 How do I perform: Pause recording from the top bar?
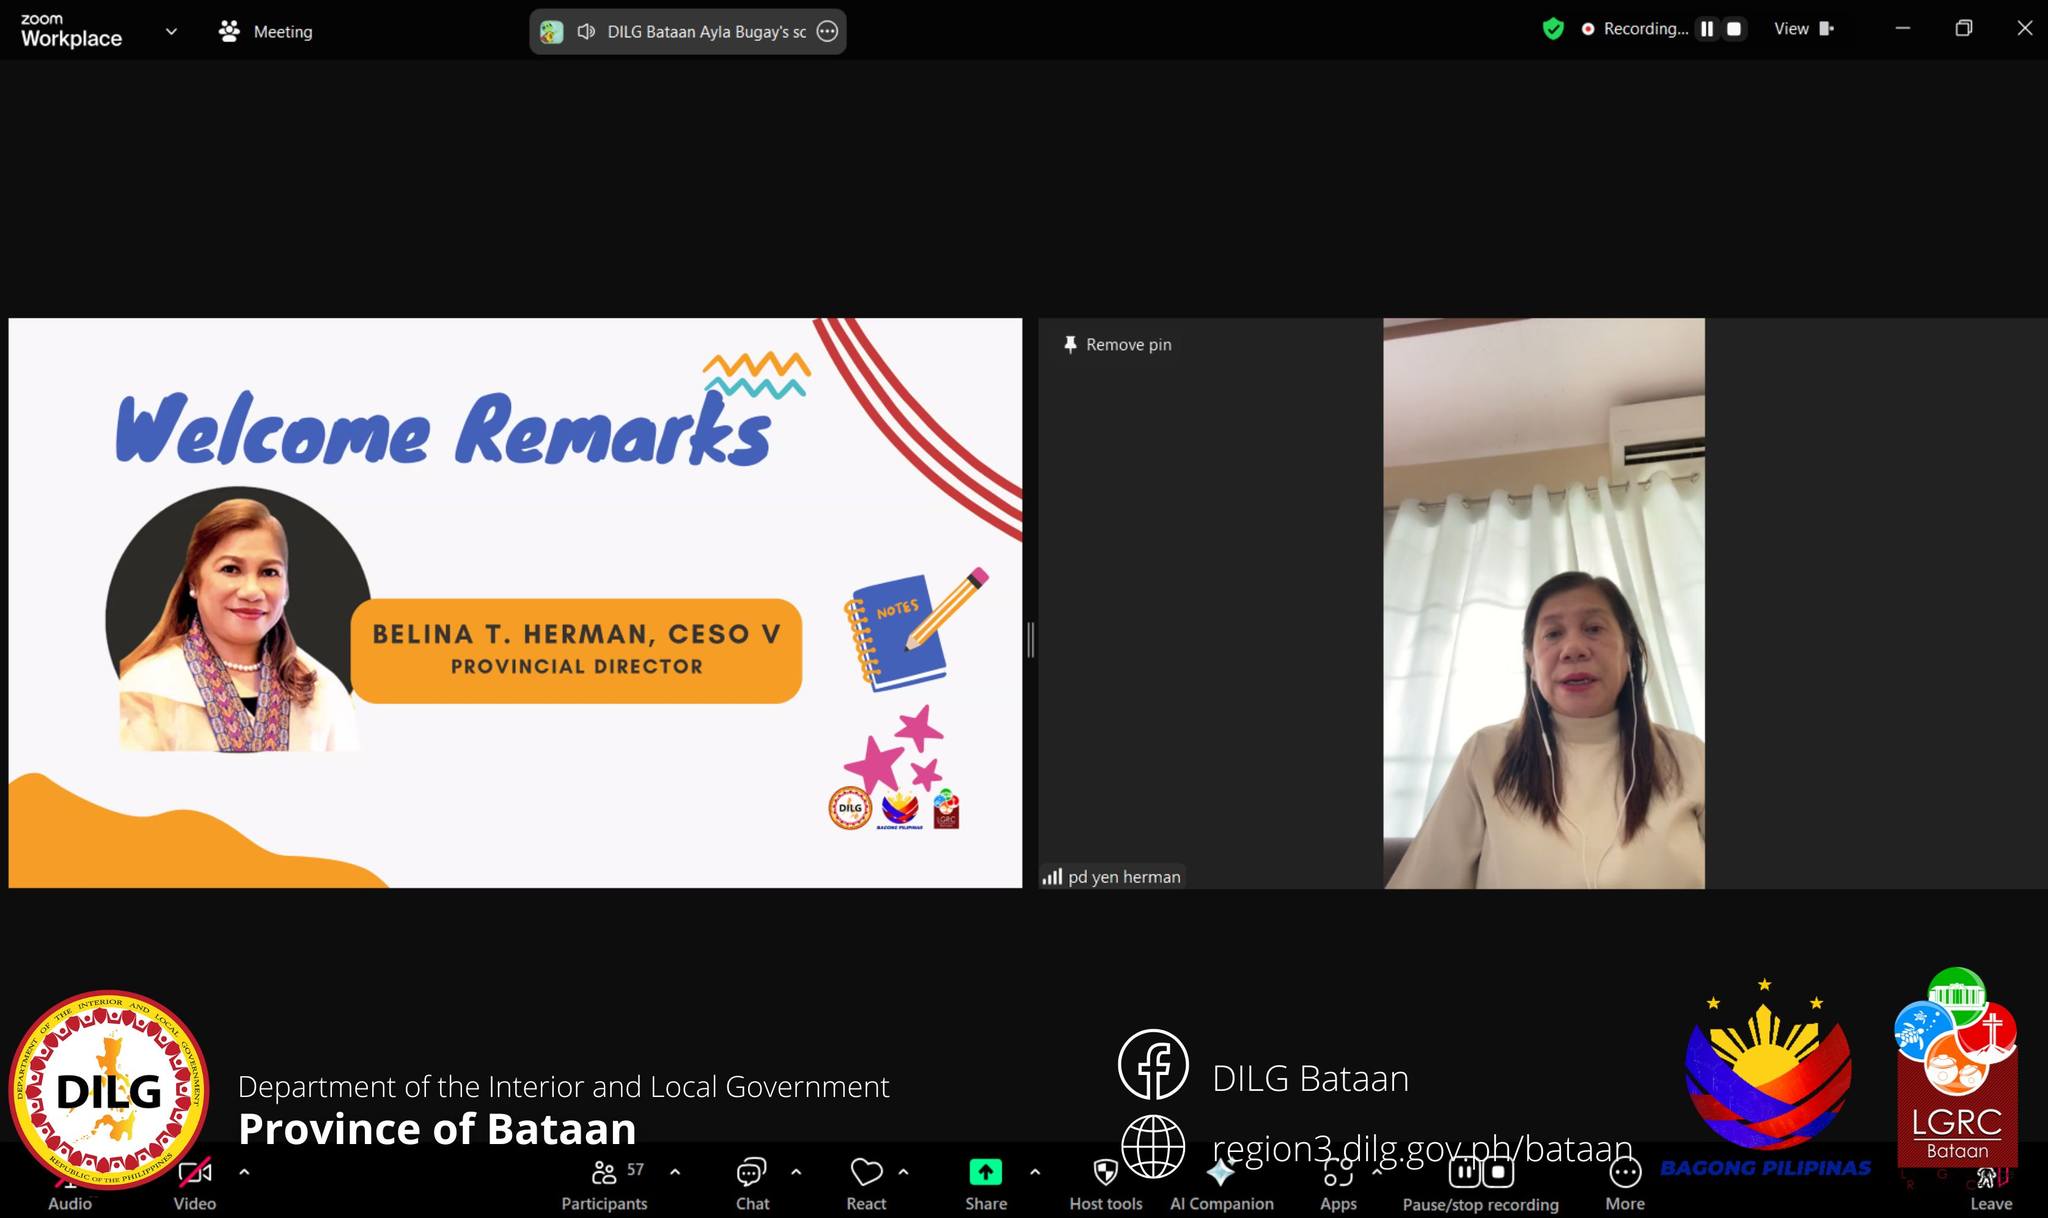pyautogui.click(x=1707, y=29)
